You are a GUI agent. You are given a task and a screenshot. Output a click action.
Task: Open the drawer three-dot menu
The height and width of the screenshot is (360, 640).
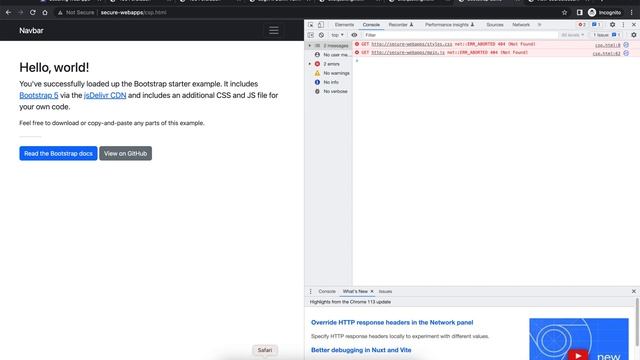[x=311, y=291]
